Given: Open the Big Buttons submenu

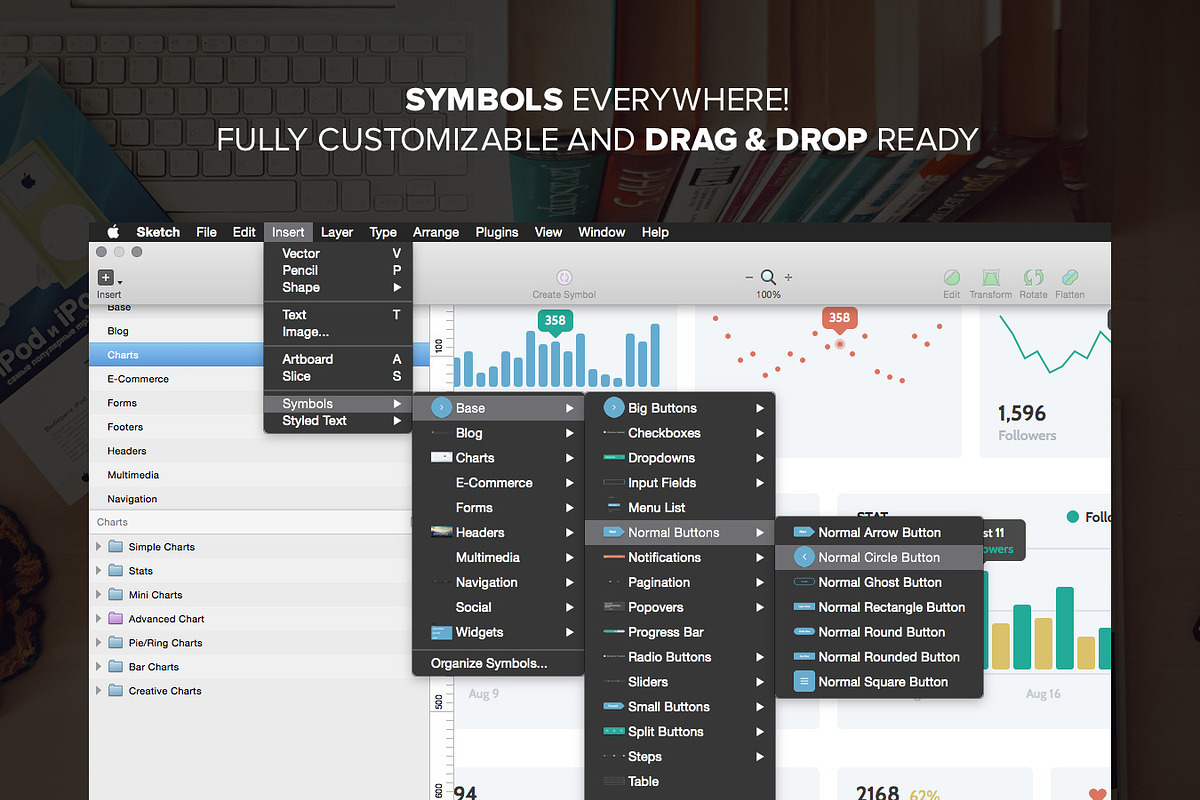Looking at the screenshot, I should click(x=680, y=408).
